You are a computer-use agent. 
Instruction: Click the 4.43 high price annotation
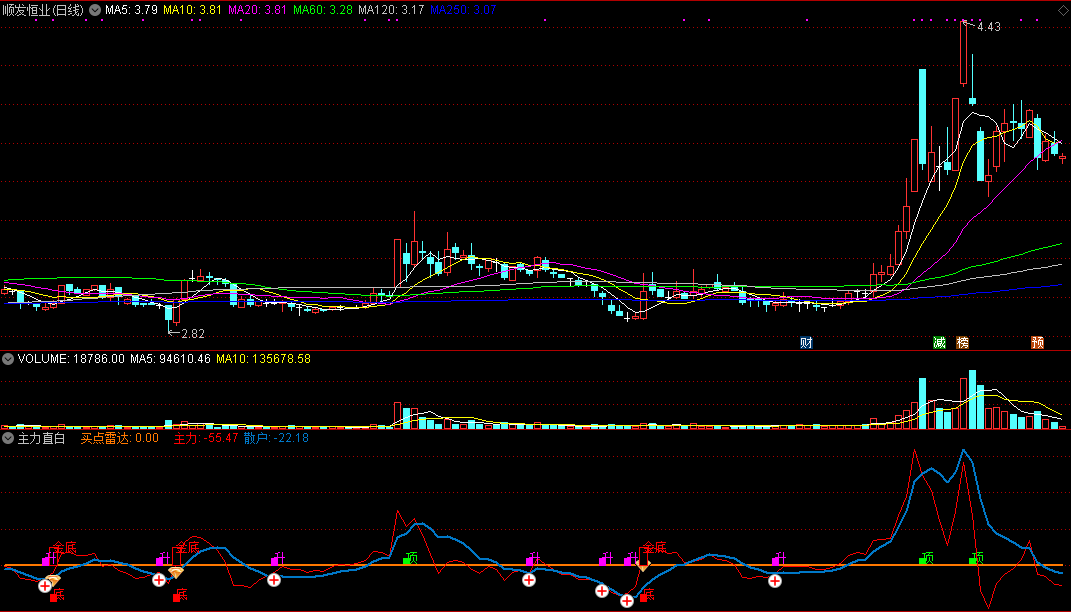tap(988, 27)
